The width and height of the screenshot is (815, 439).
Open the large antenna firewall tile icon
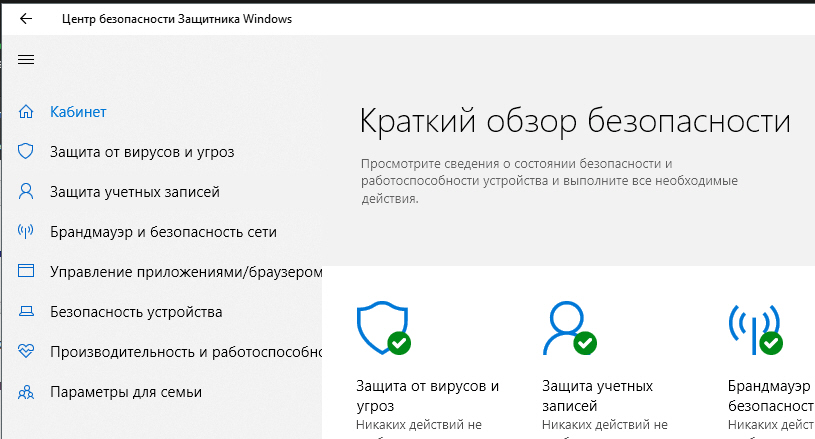point(756,329)
